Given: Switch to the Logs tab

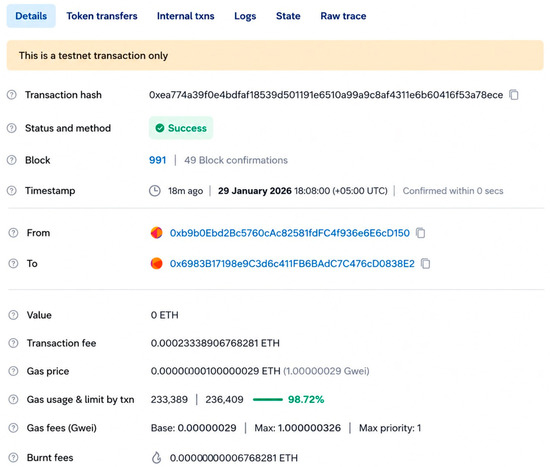Looking at the screenshot, I should point(245,16).
